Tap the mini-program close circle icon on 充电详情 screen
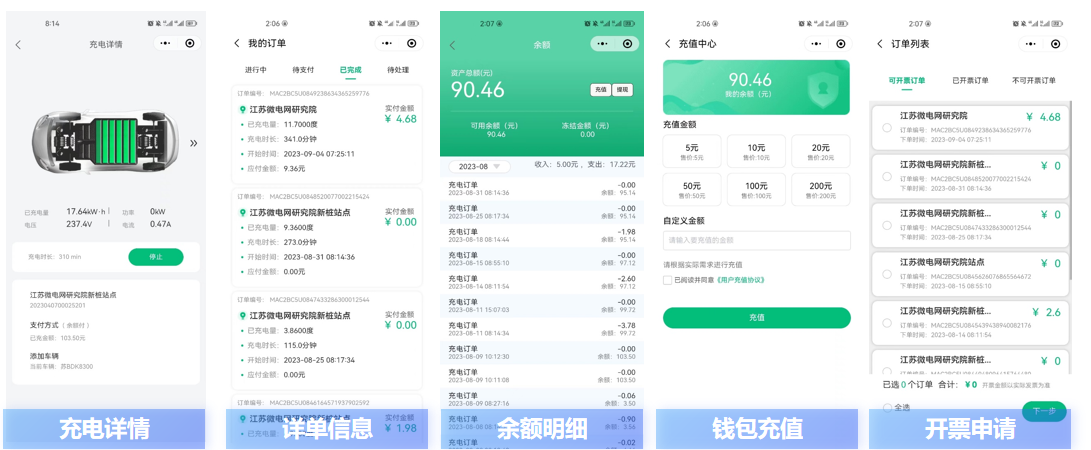 point(190,43)
